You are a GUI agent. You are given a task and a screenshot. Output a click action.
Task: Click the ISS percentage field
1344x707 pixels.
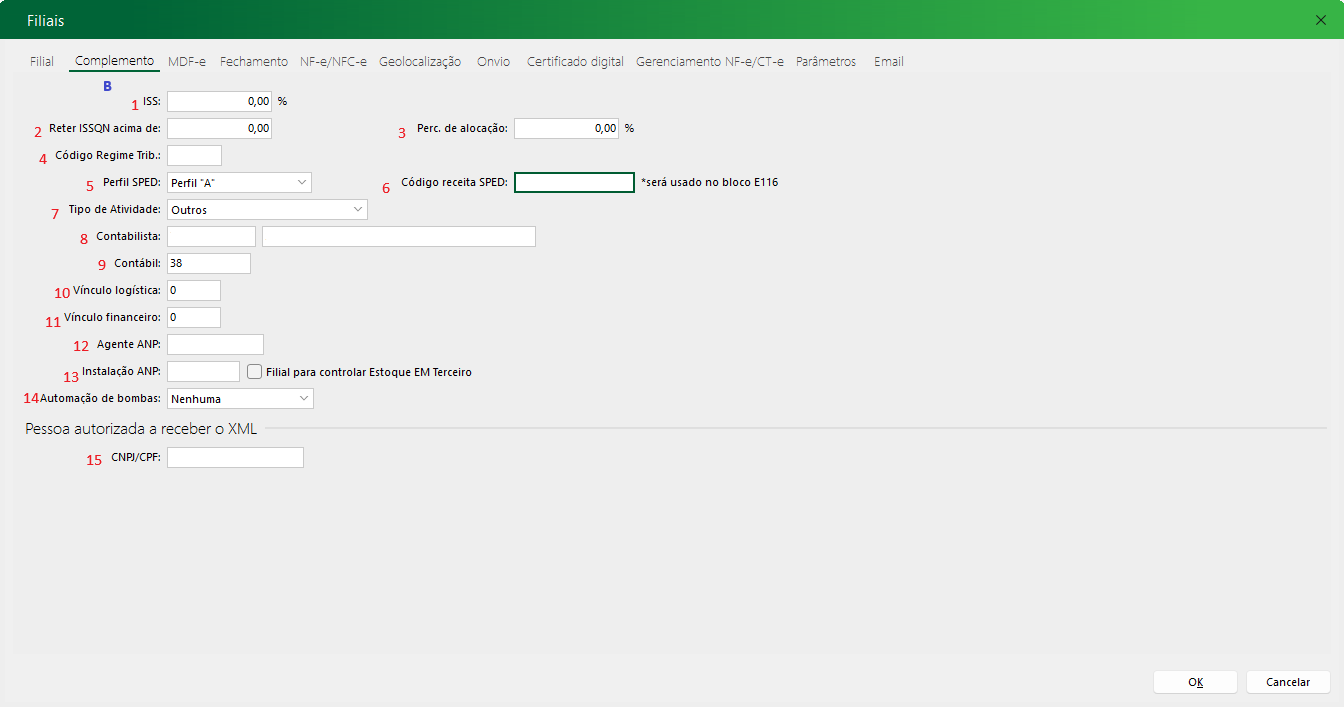(x=219, y=101)
